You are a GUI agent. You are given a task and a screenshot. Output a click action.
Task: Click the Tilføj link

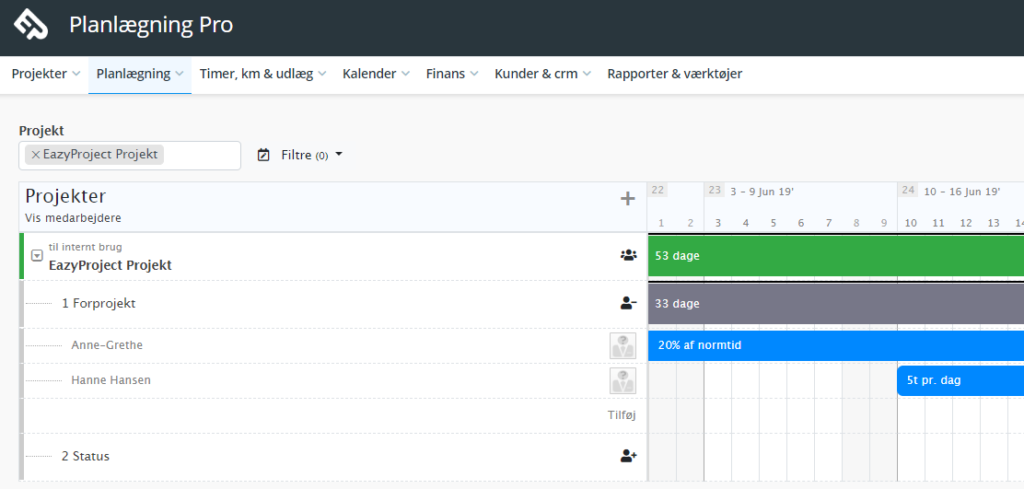pos(622,415)
